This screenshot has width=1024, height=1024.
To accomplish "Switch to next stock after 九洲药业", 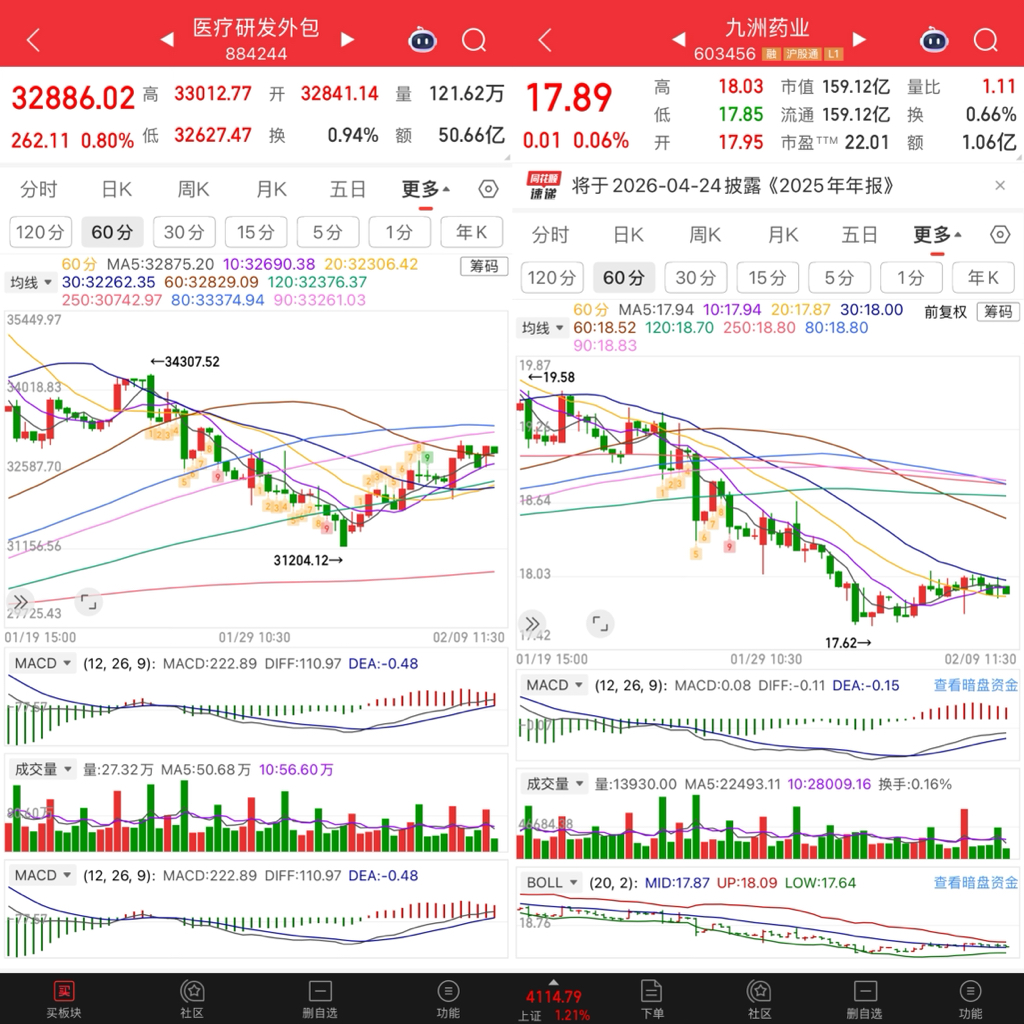I will coord(859,40).
